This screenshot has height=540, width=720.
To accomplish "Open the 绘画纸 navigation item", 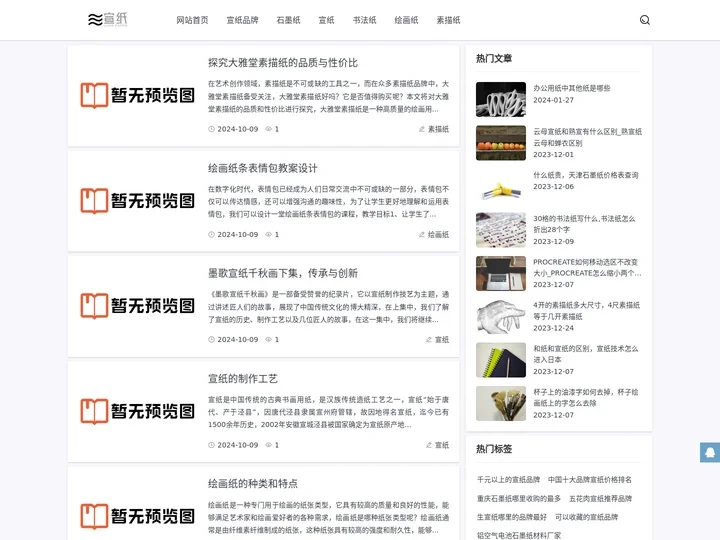I will click(x=406, y=20).
